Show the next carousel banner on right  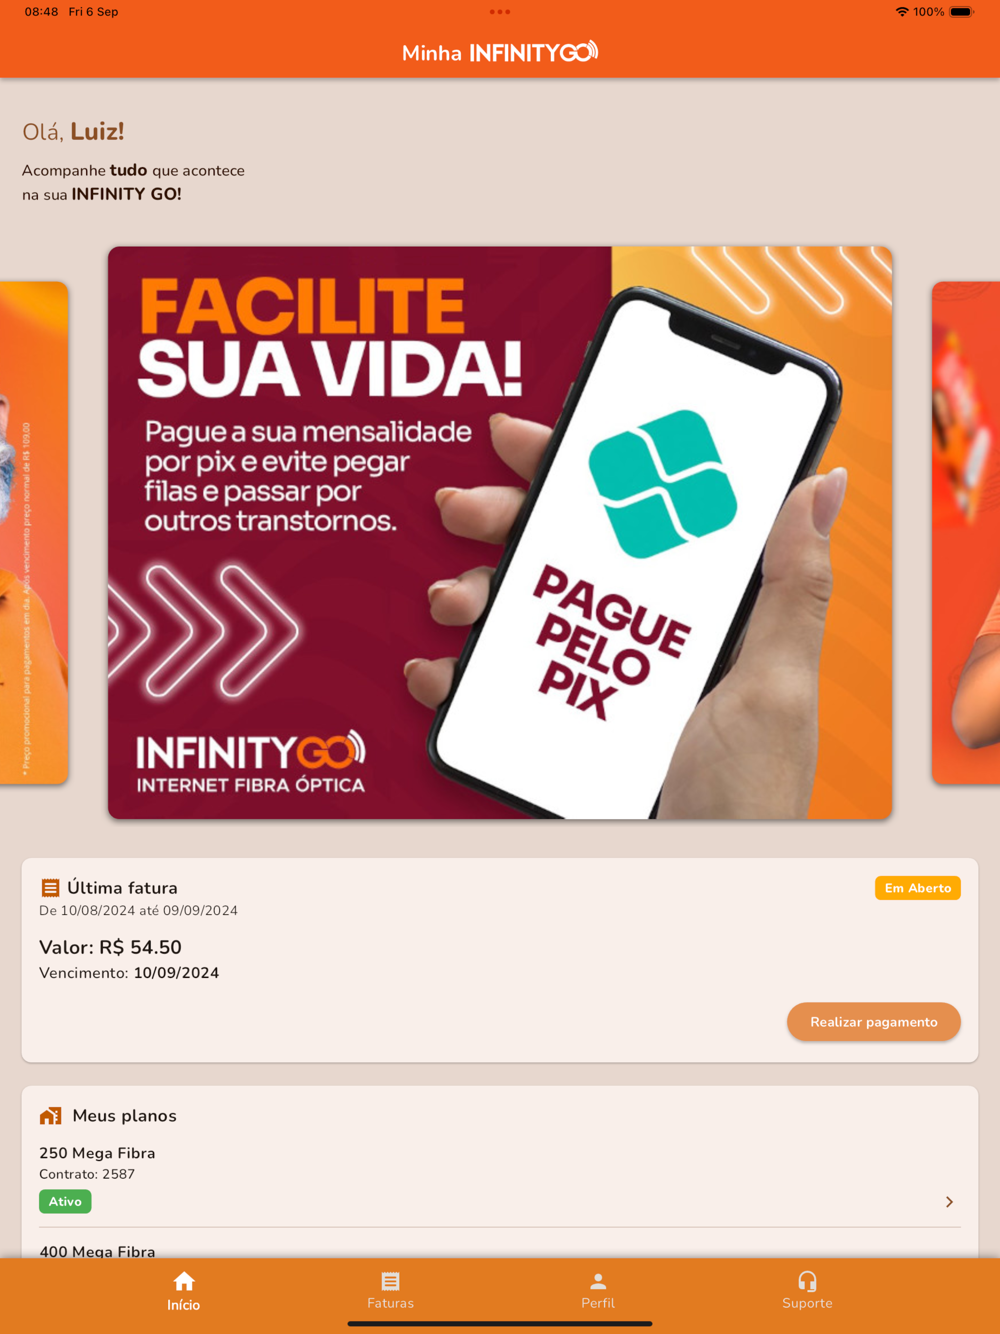pos(966,533)
